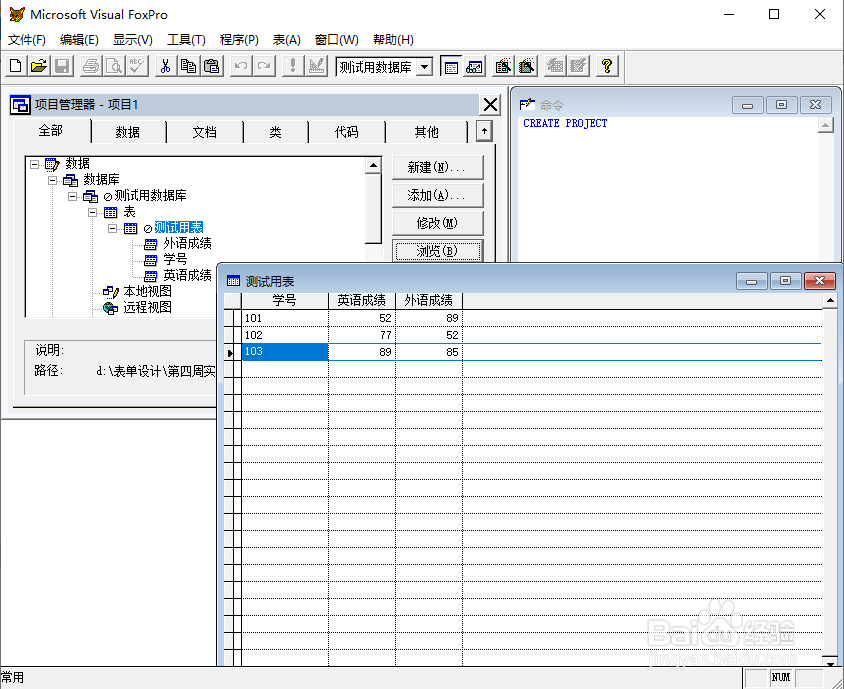This screenshot has height=689, width=844.
Task: Click the 修改(M) button
Action: point(438,223)
